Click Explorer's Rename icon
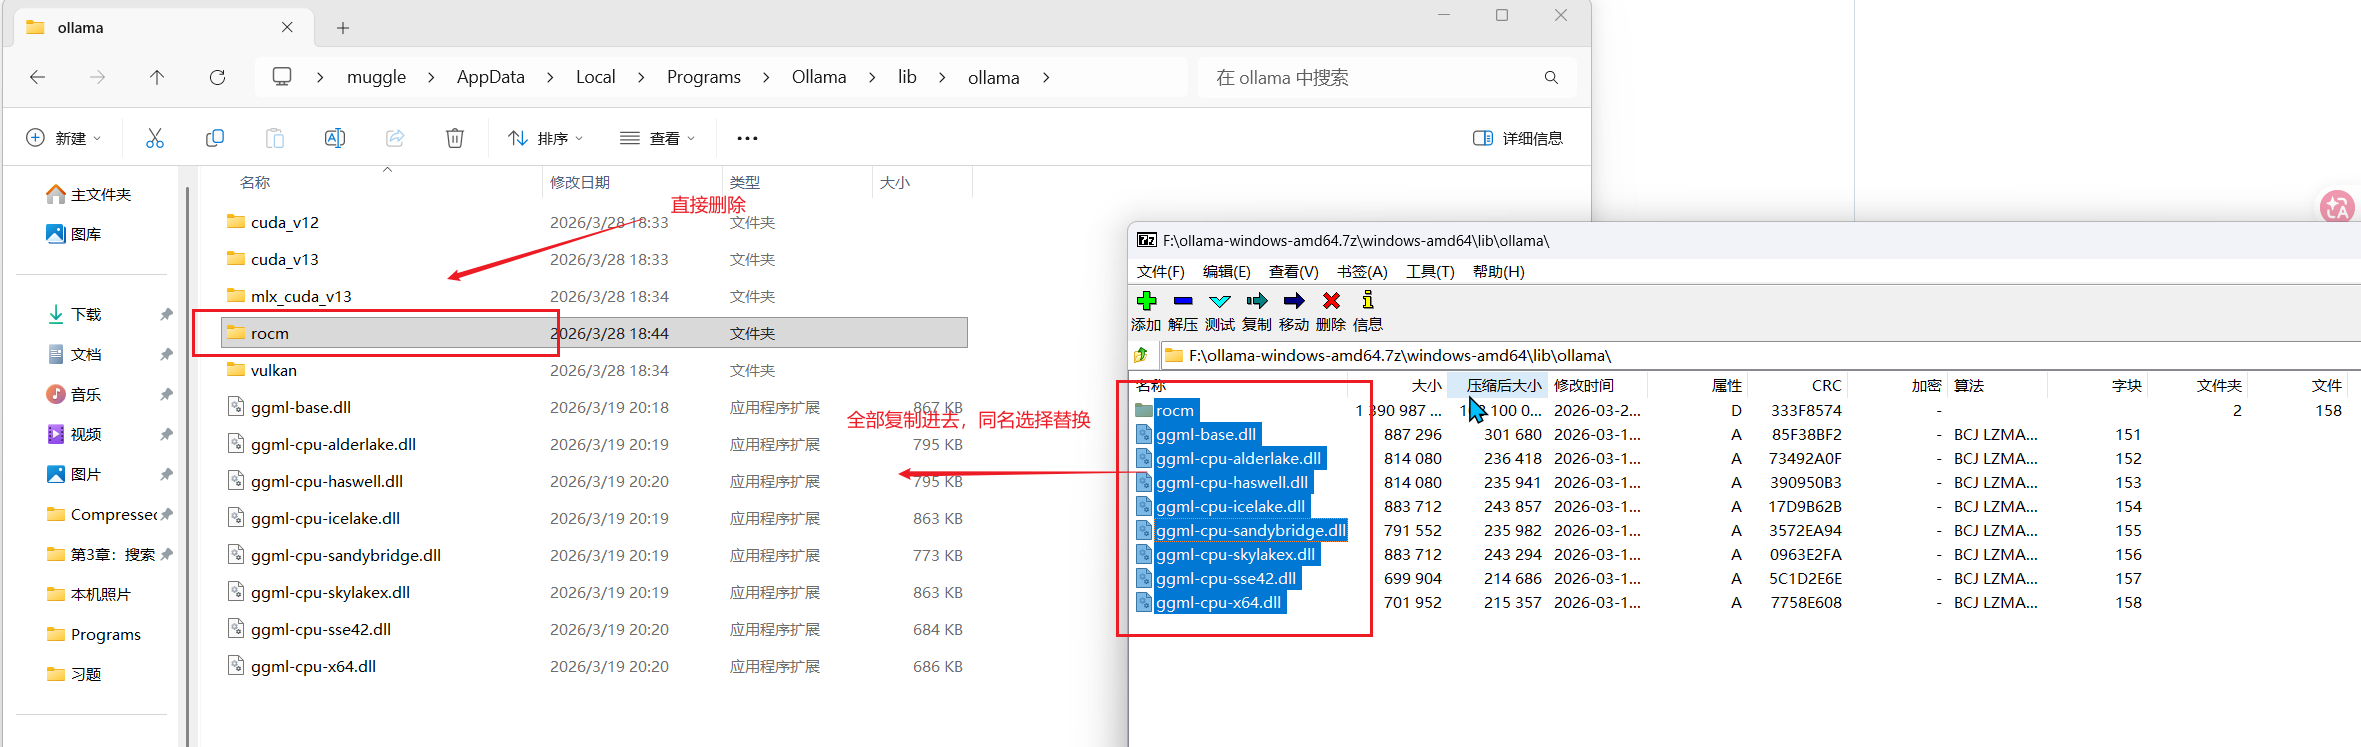Image resolution: width=2361 pixels, height=747 pixels. click(x=335, y=138)
